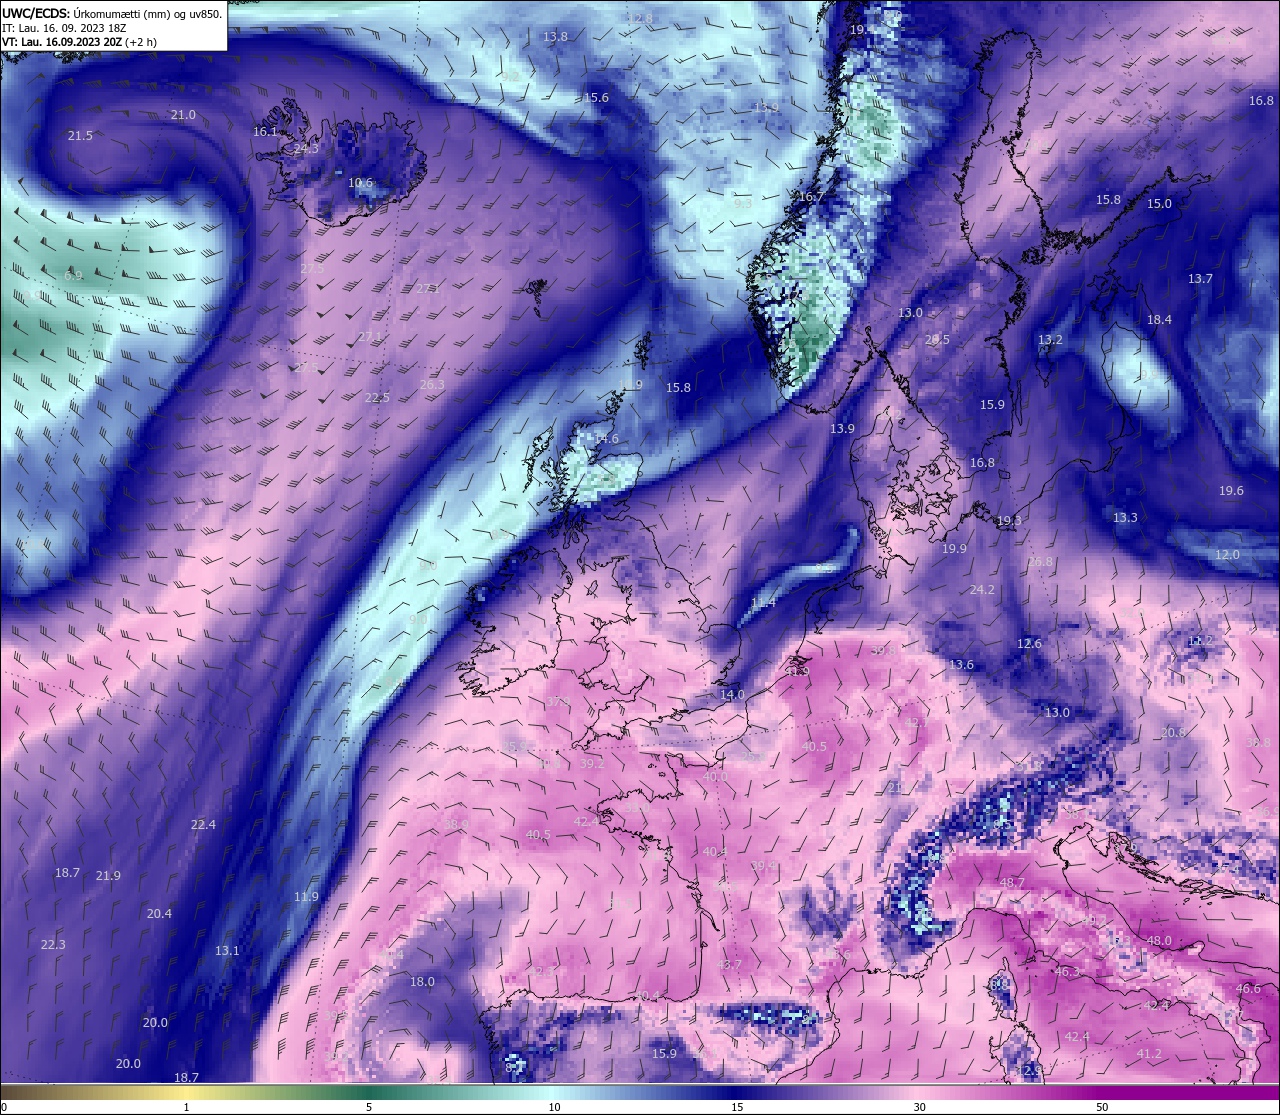The image size is (1280, 1115).
Task: Click the color scale label 50
Action: (1102, 1107)
